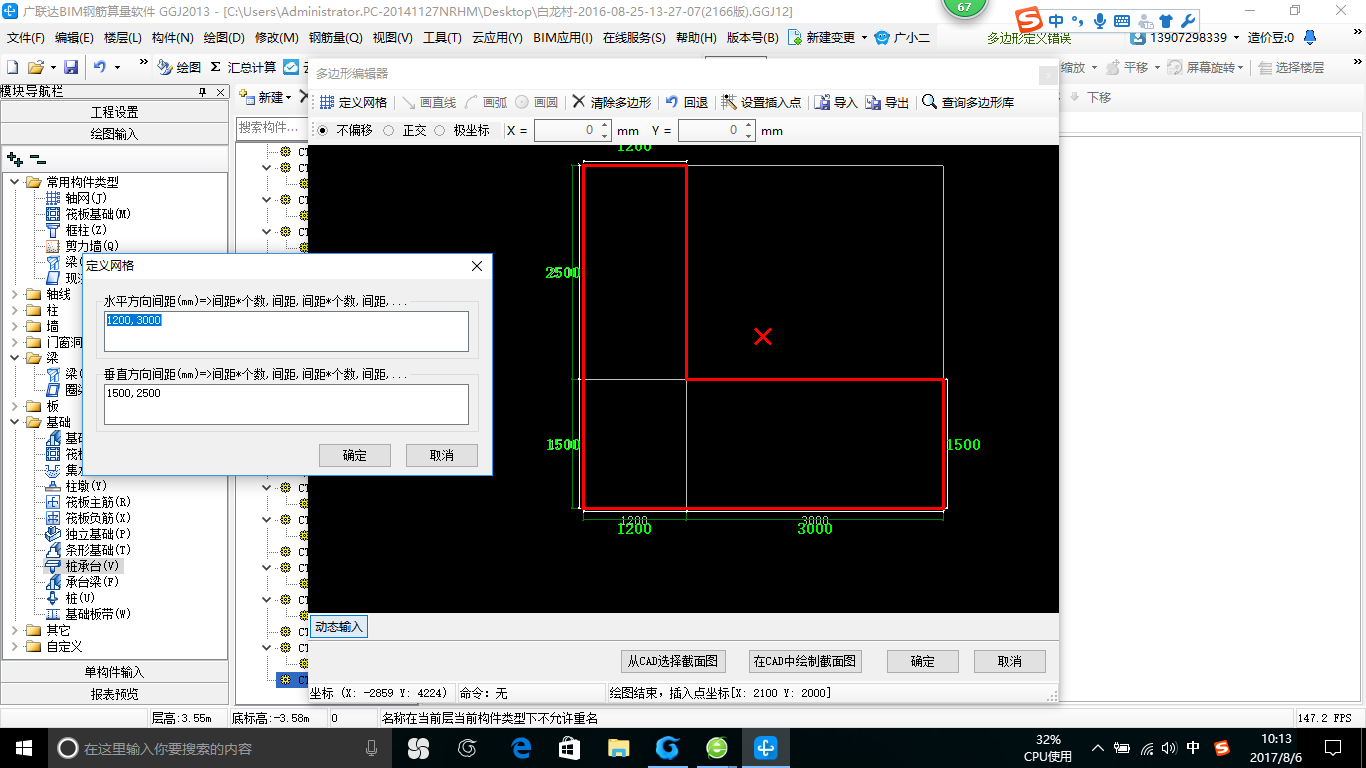Click 取消 in the polygon editor
The width and height of the screenshot is (1366, 768).
[x=1009, y=661]
